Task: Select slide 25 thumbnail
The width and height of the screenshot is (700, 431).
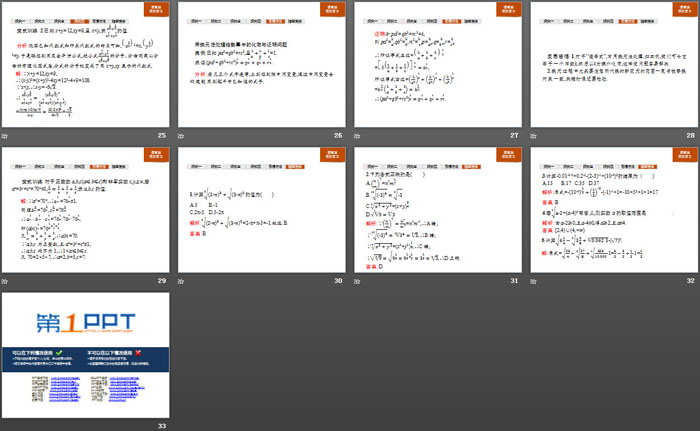Action: [86, 64]
